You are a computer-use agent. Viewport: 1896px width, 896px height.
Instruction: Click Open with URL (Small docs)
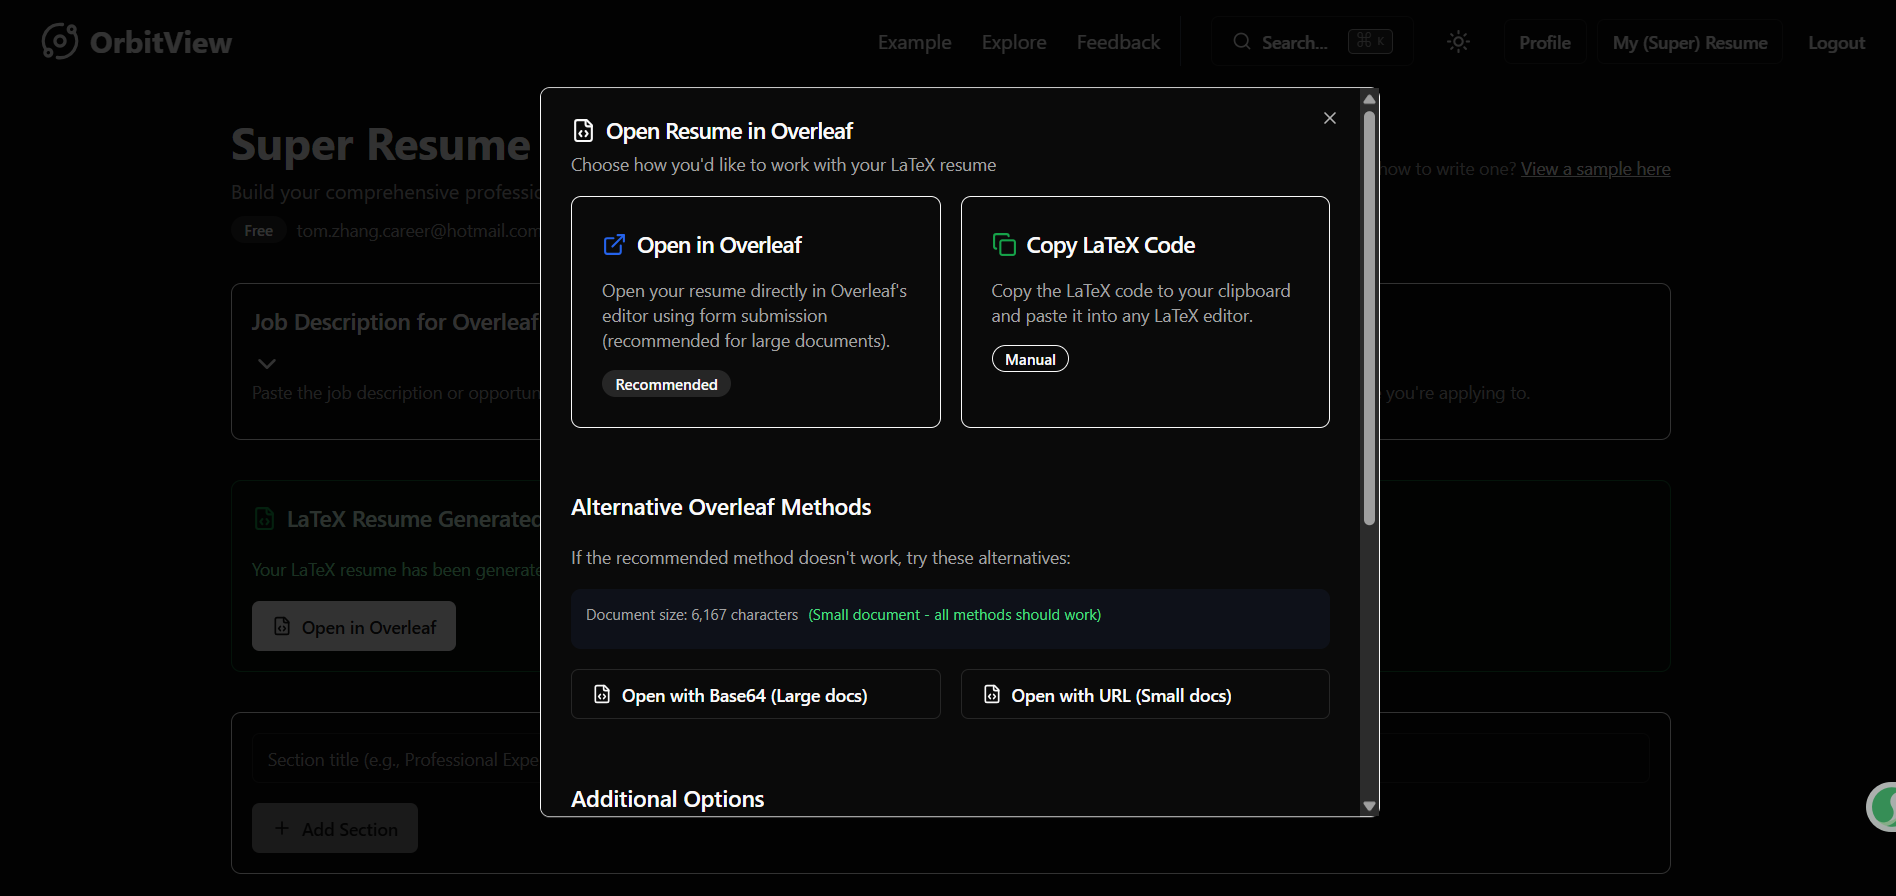pos(1145,694)
